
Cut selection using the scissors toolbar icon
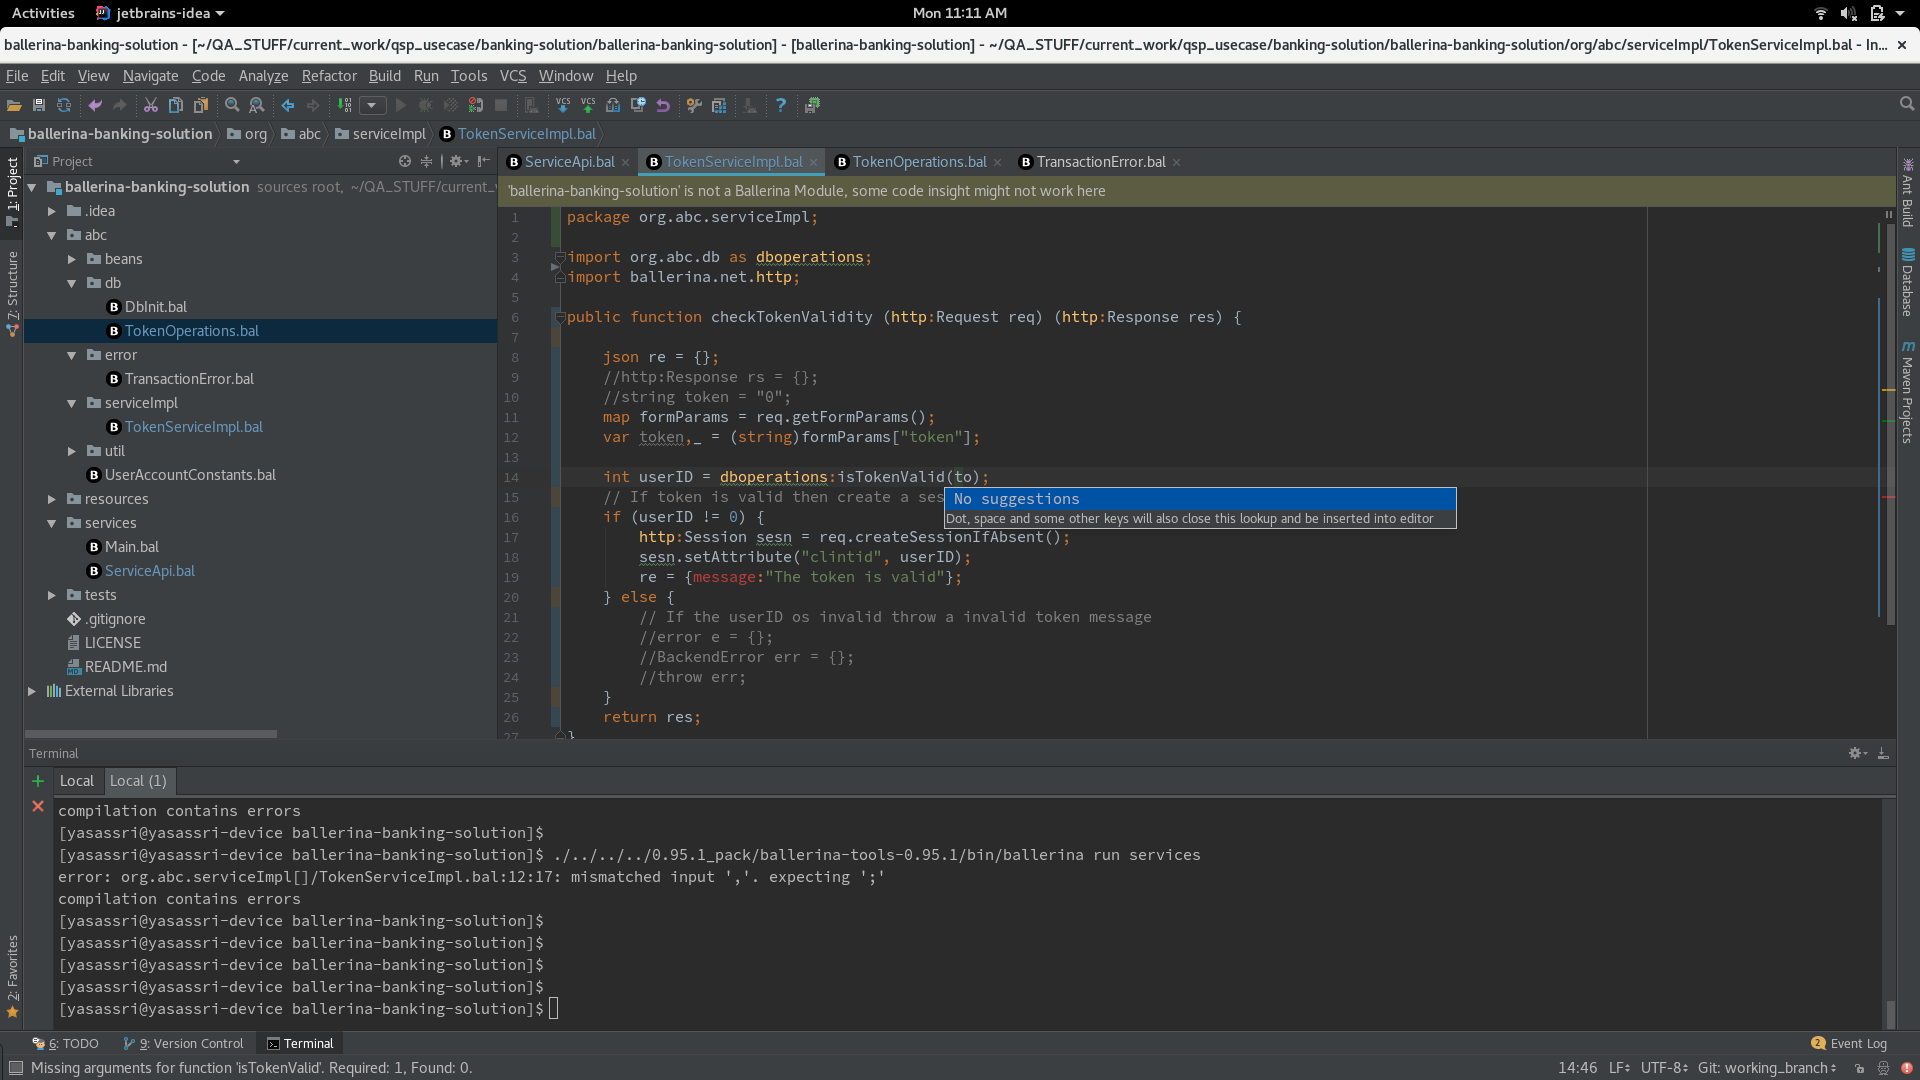150,105
